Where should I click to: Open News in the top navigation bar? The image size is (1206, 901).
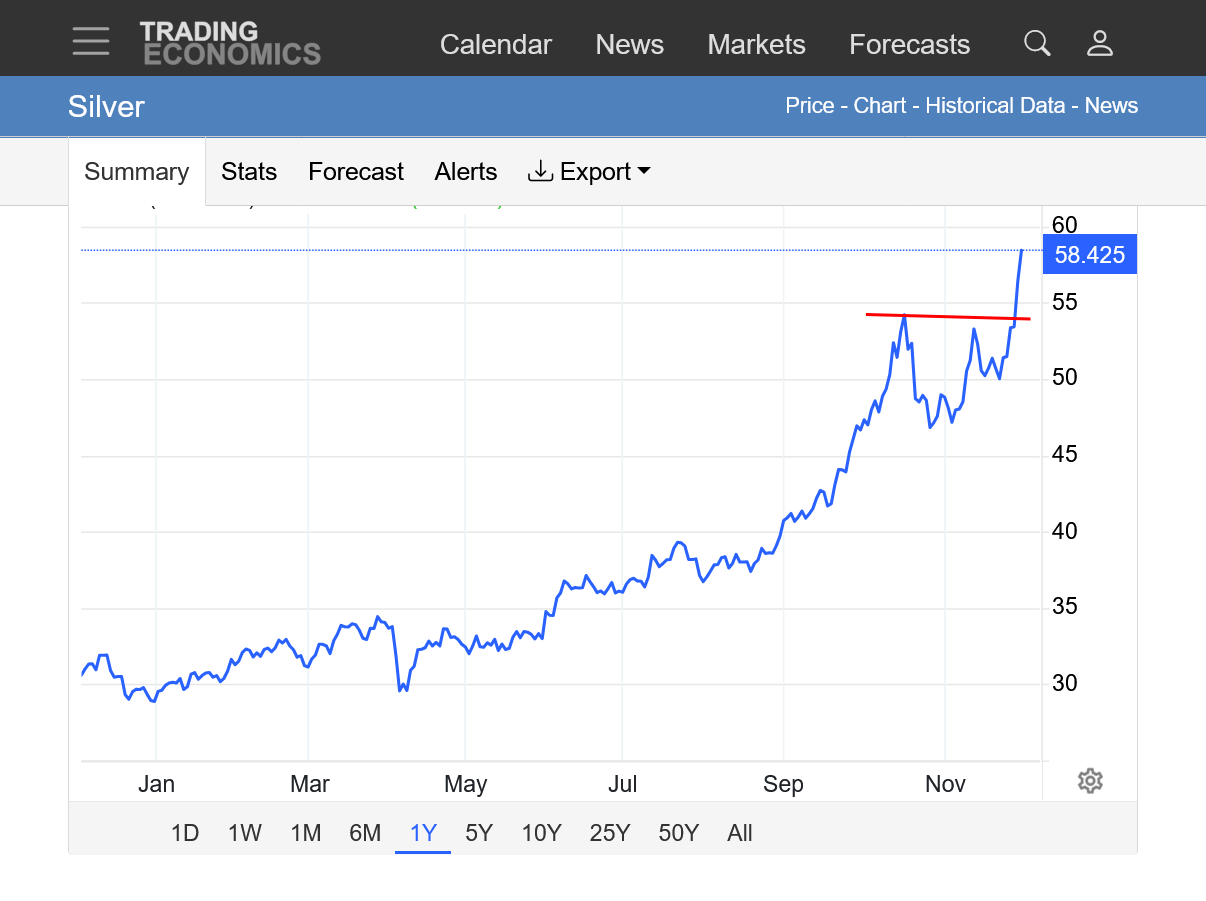click(630, 45)
